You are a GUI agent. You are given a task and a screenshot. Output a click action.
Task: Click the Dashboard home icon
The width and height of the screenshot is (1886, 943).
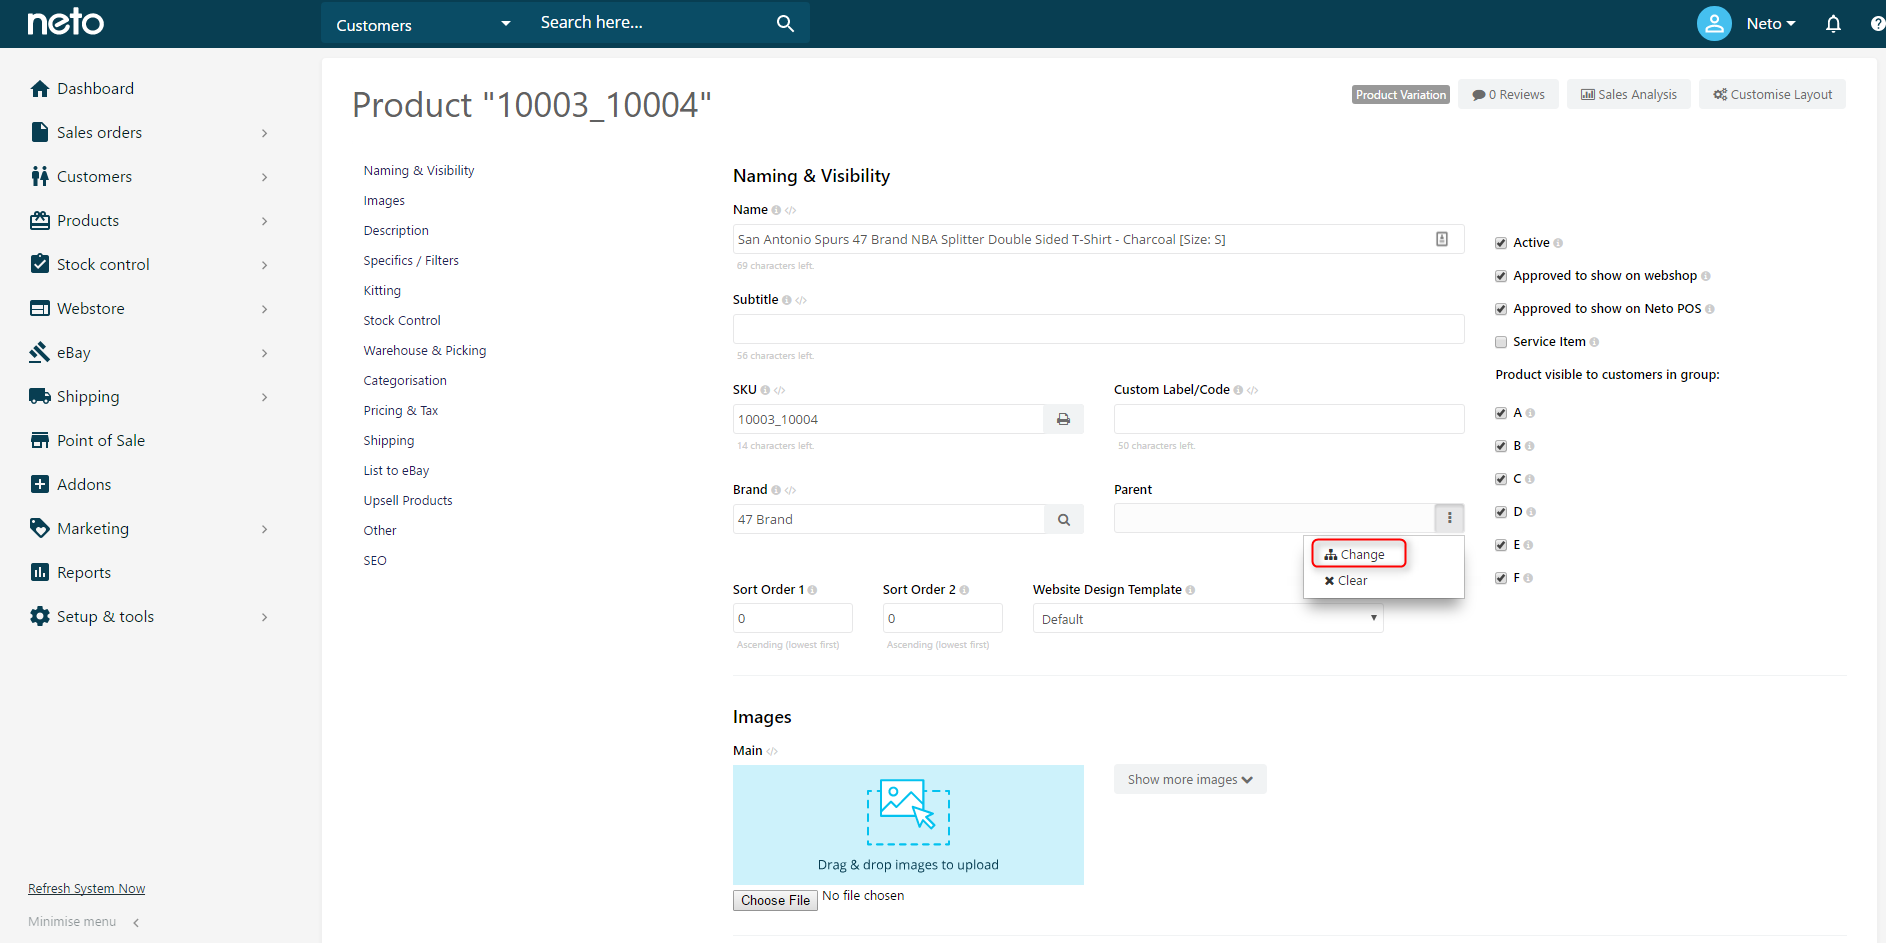40,88
